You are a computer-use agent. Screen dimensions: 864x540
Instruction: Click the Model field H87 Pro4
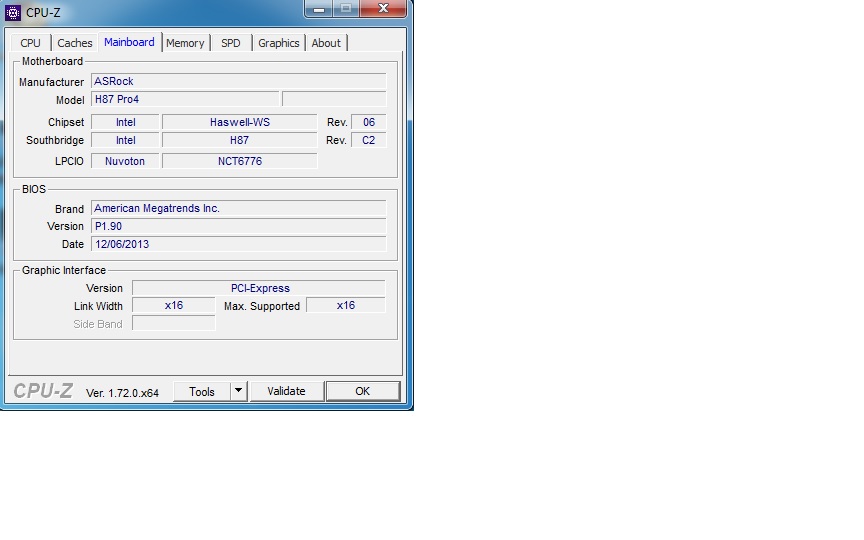click(185, 100)
